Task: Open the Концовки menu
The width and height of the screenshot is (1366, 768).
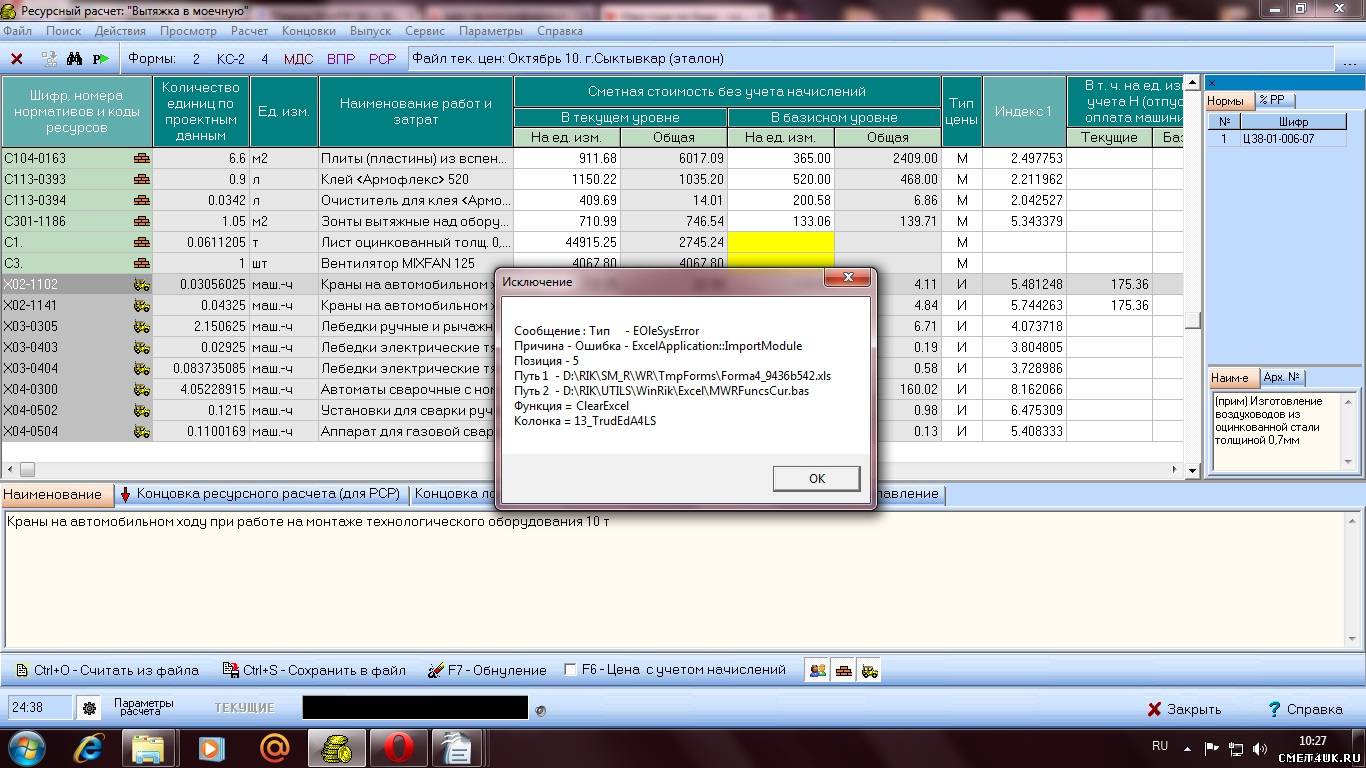Action: point(309,31)
